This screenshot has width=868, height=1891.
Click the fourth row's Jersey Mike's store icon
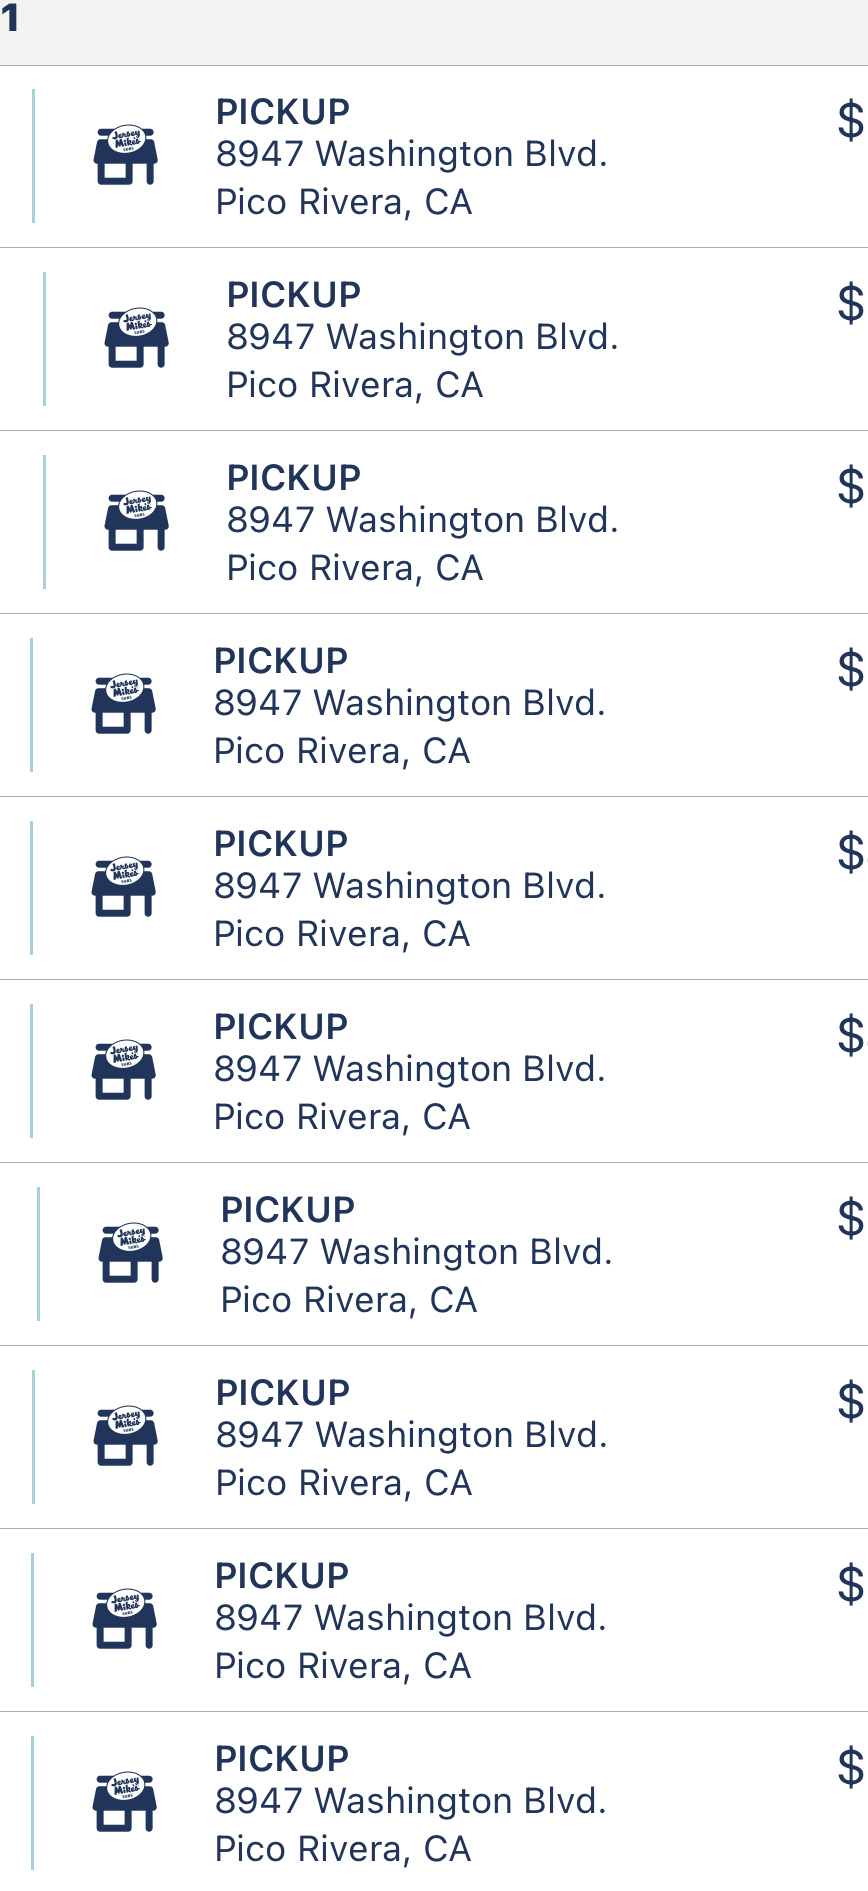(124, 705)
